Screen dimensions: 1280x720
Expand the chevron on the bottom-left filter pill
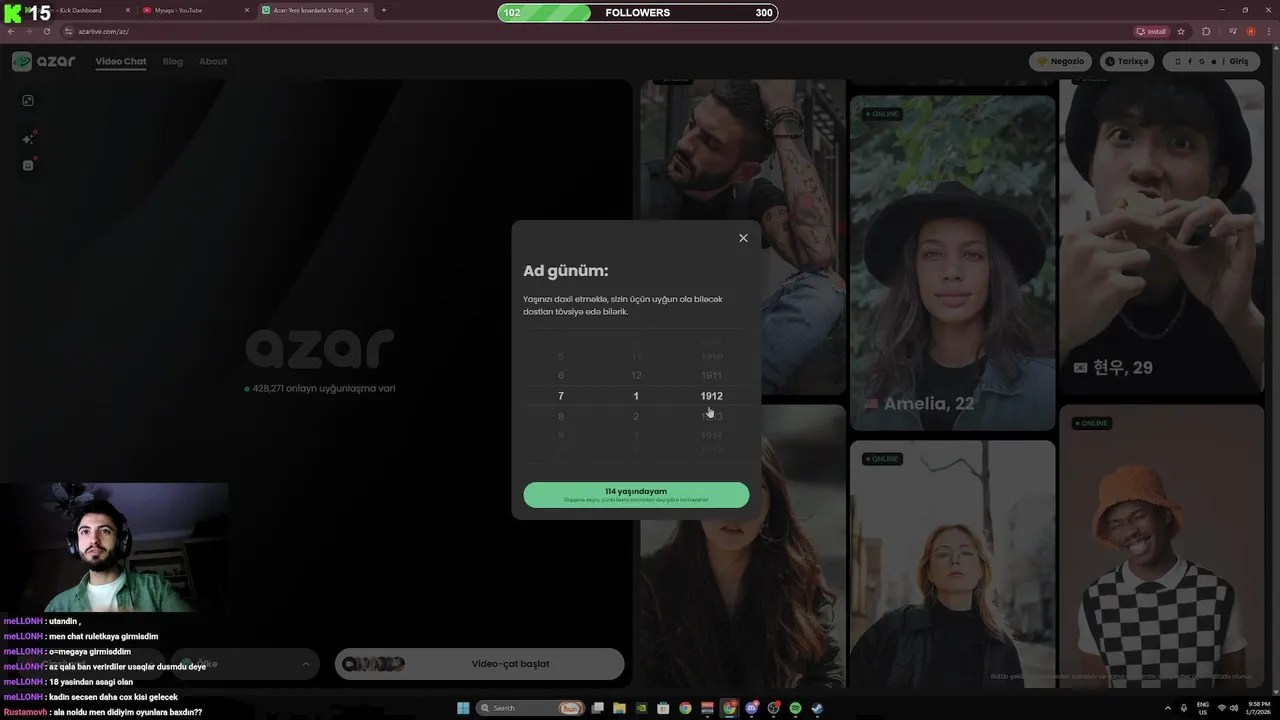coord(305,664)
